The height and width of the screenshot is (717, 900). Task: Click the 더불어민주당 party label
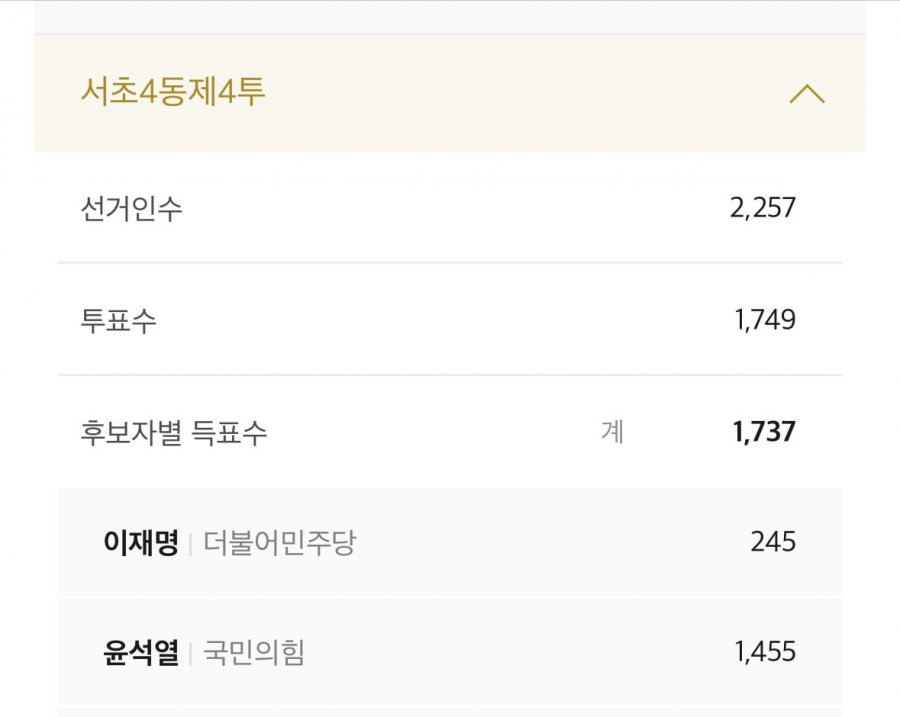280,542
